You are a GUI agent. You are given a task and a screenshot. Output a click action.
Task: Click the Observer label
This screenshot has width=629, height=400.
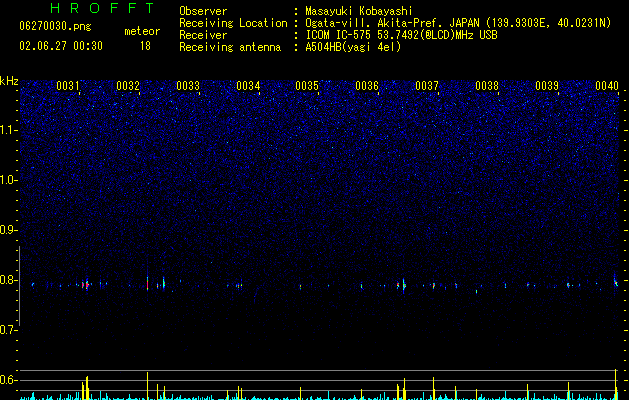(x=203, y=11)
